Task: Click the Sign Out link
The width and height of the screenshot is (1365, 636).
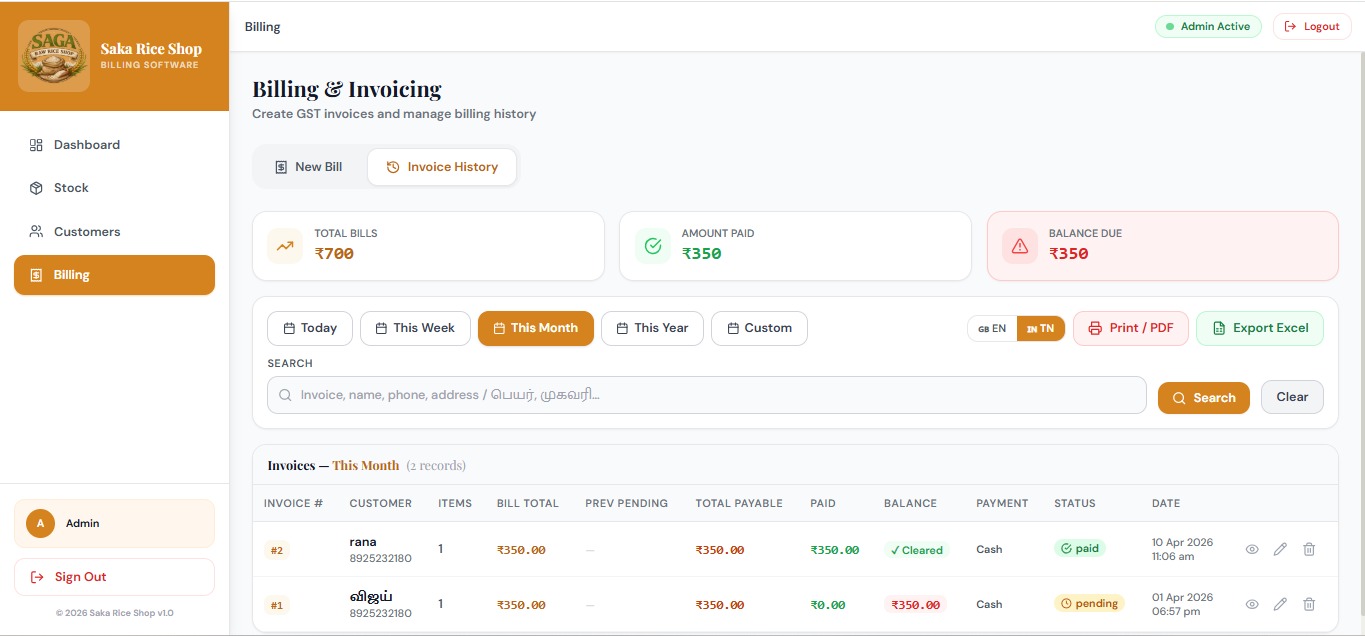Action: point(80,576)
